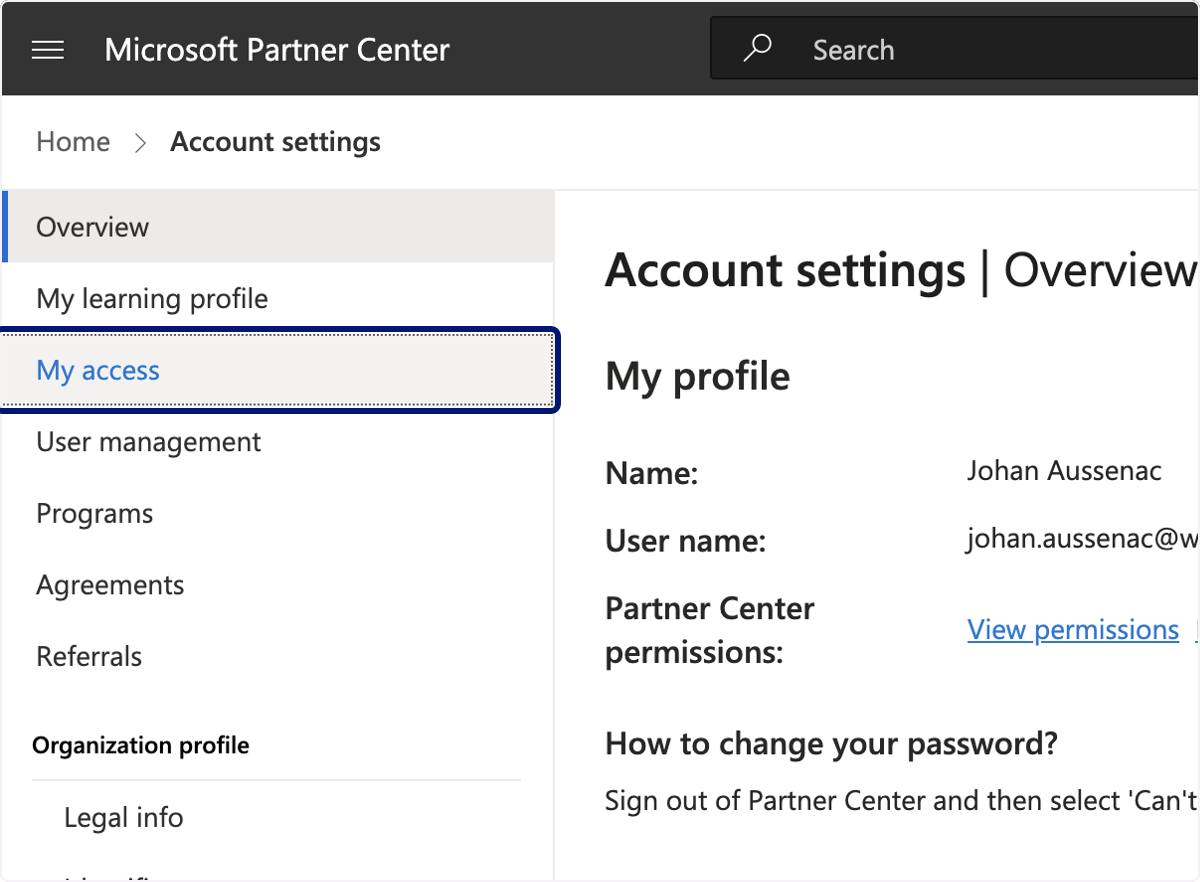Viewport: 1200px width, 882px height.
Task: Open the hamburger navigation menu
Action: [48, 50]
